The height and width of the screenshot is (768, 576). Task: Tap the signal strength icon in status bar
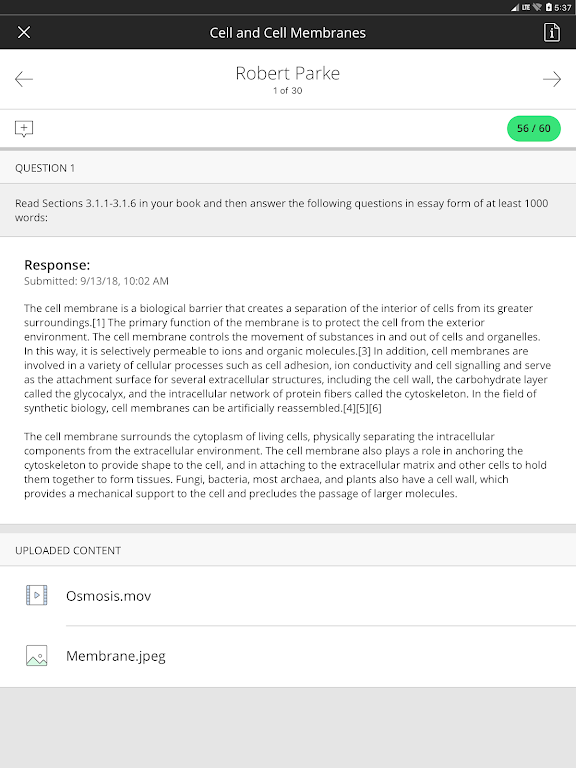(x=515, y=7)
